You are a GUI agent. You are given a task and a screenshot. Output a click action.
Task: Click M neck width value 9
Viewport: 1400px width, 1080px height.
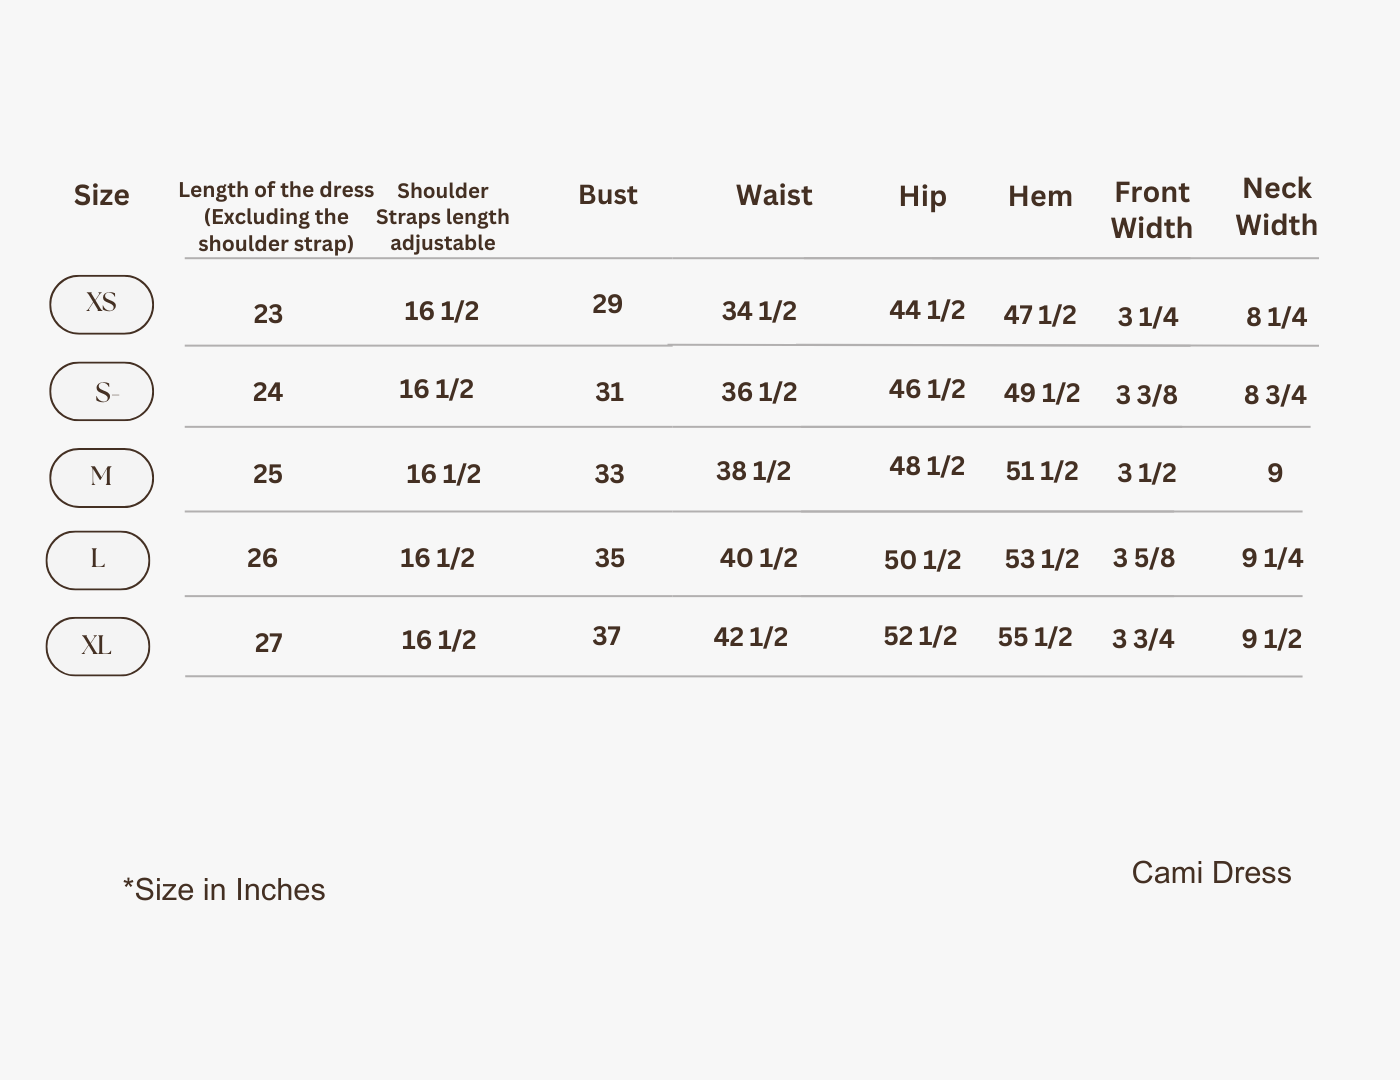tap(1275, 473)
